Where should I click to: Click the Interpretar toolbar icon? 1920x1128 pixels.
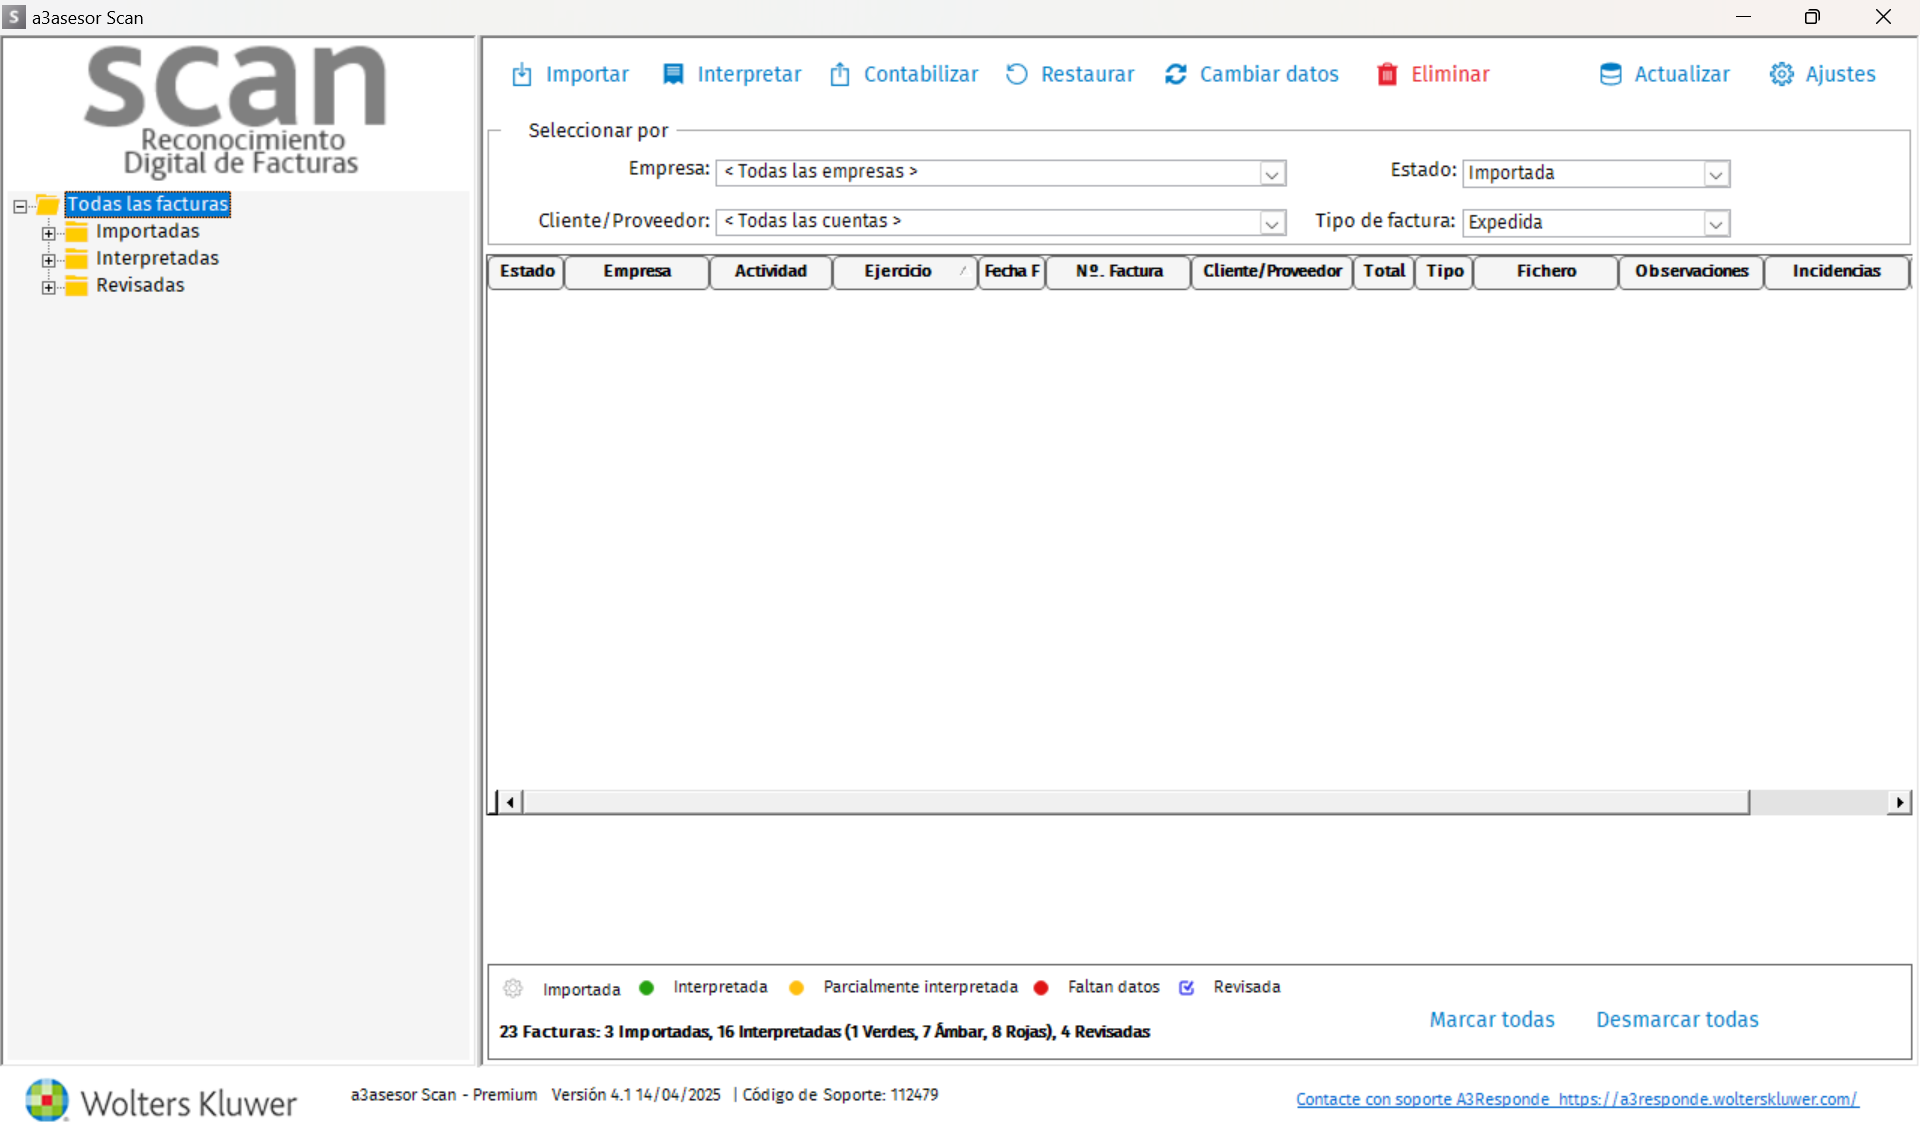674,75
